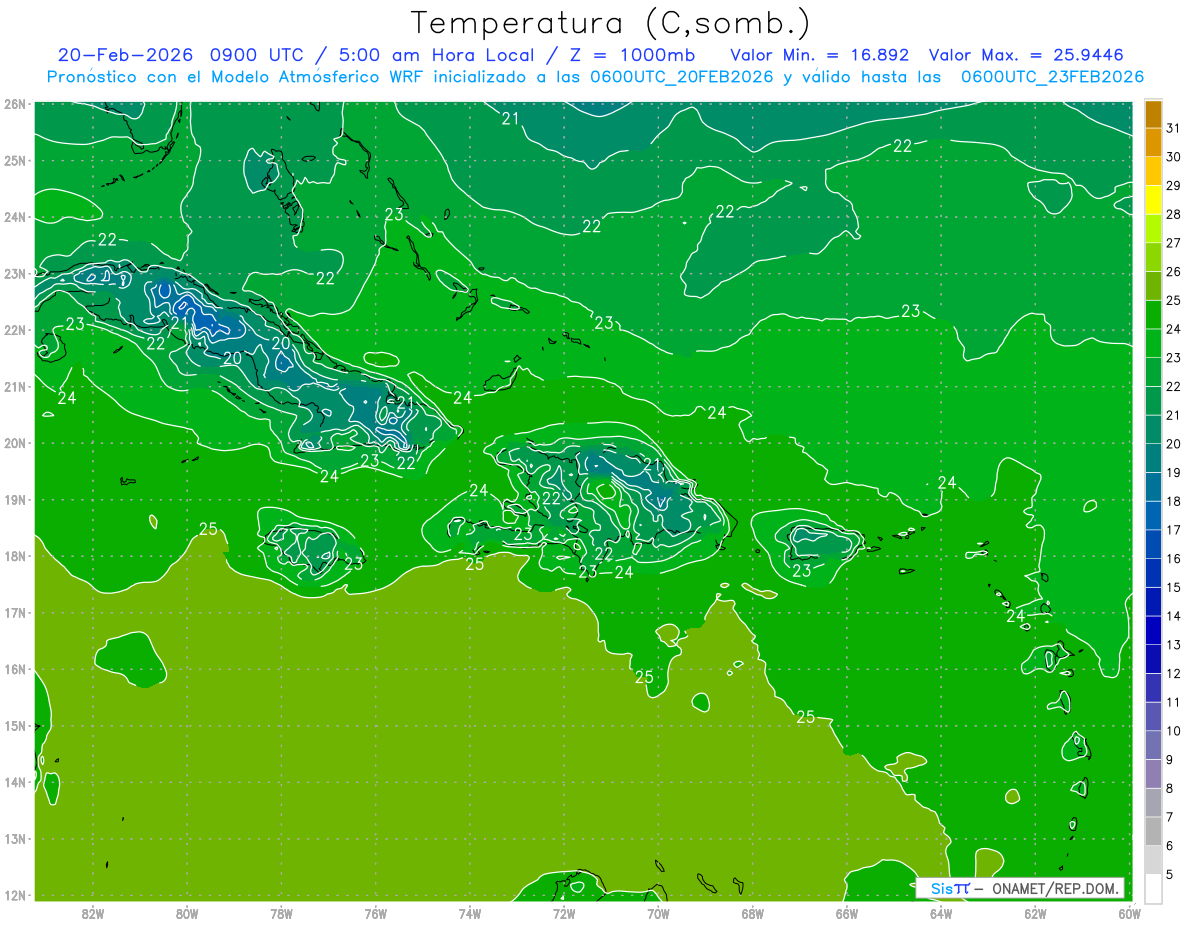Click the longitude axis label "78W"

[x=281, y=913]
